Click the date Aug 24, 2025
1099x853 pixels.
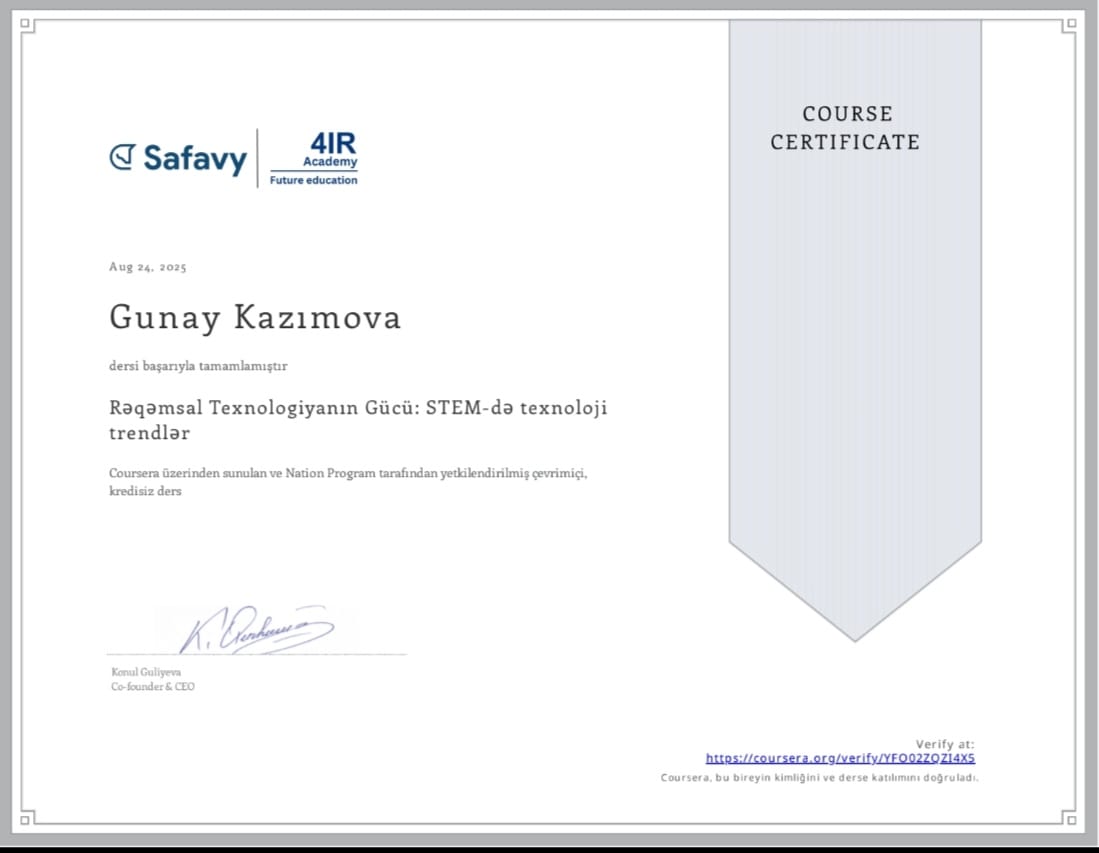148,267
